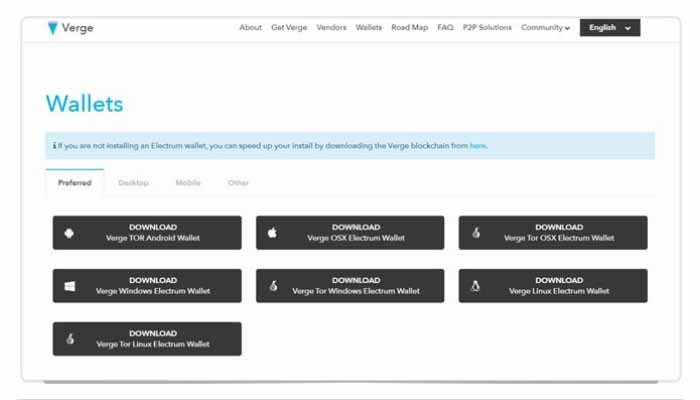Click the Windows icon on Windows Electrum Wallet button
The height and width of the screenshot is (400, 700).
tap(70, 286)
